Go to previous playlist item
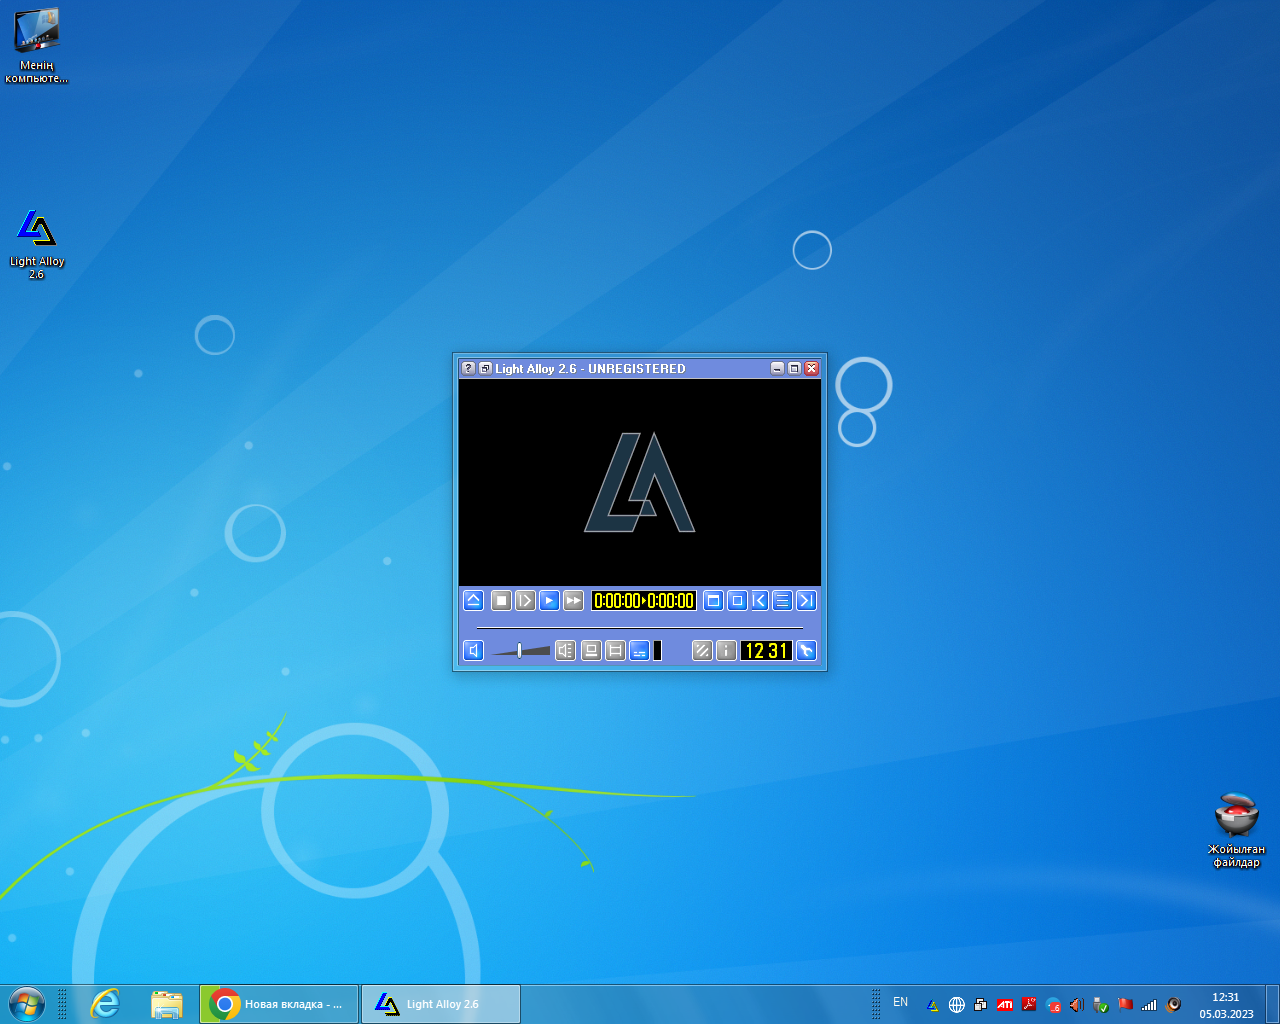The width and height of the screenshot is (1280, 1024). [760, 600]
